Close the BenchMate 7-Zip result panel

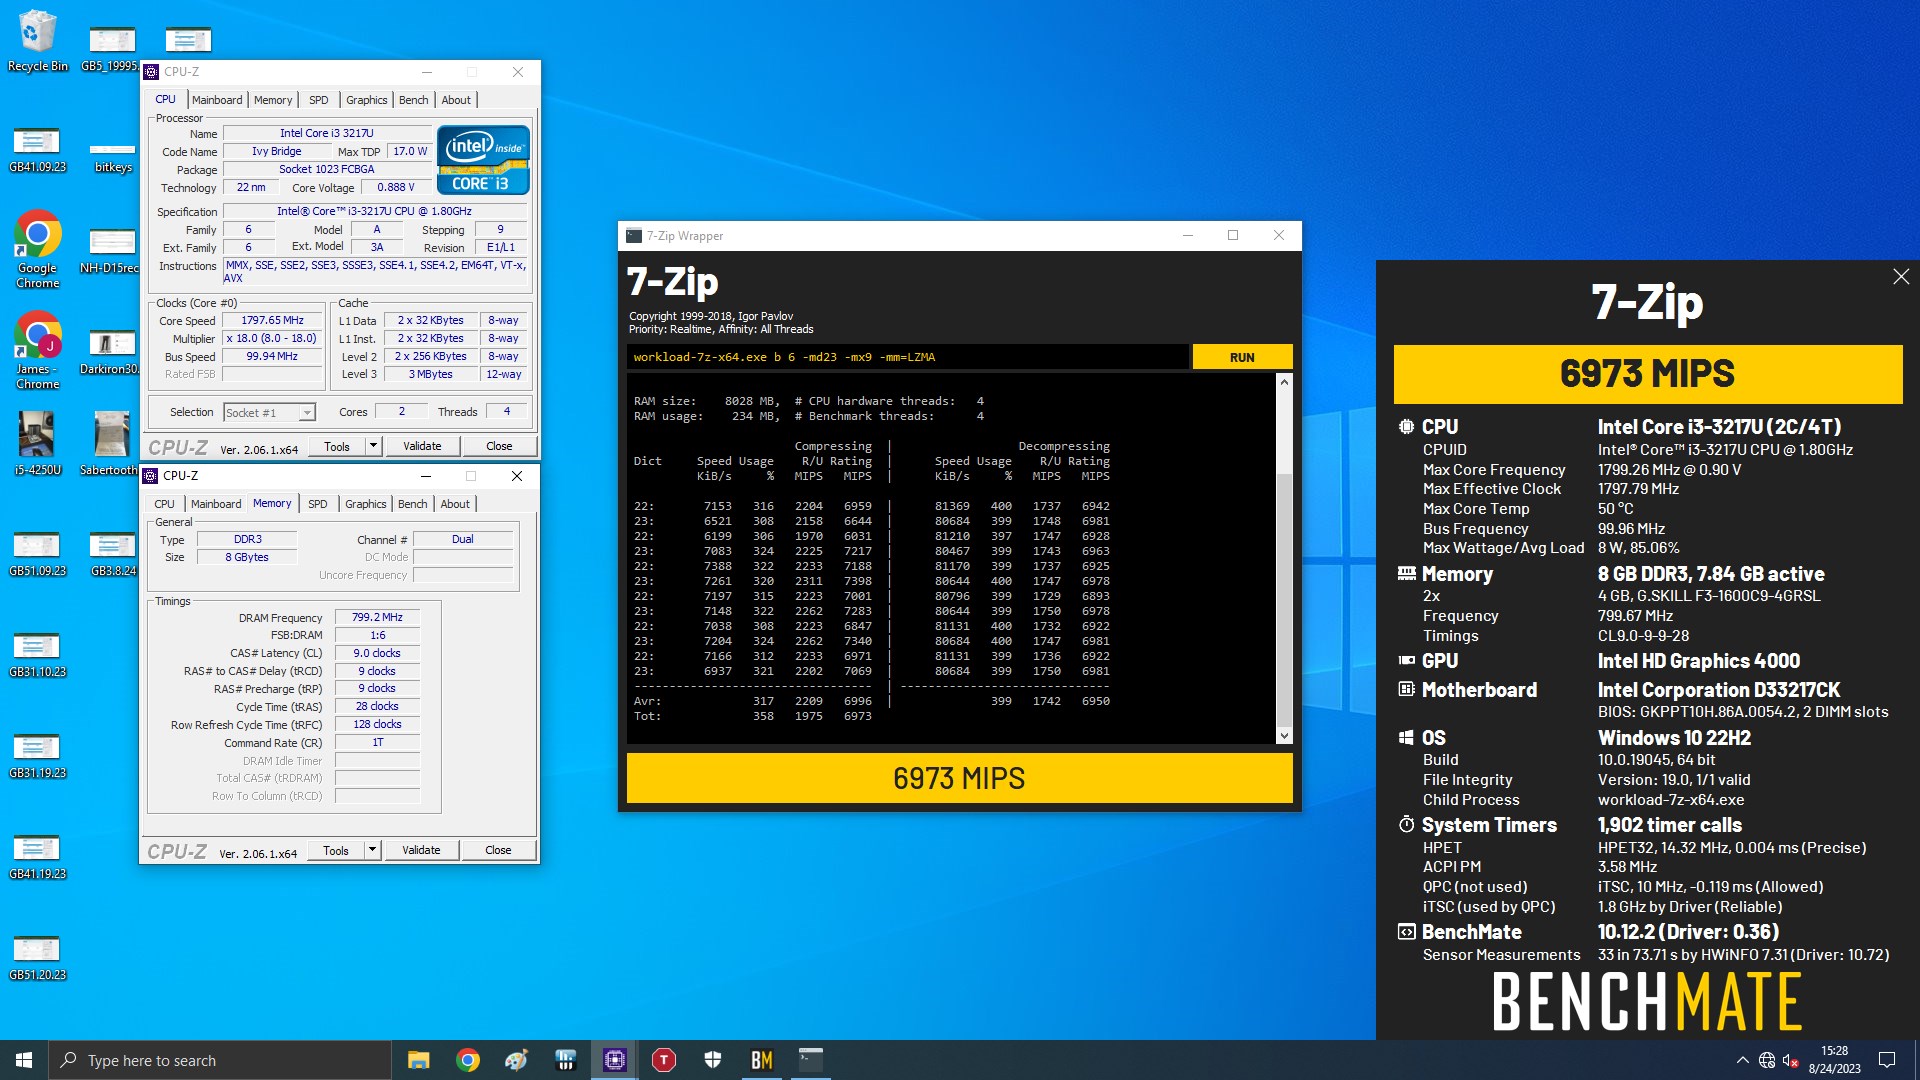coord(1900,277)
